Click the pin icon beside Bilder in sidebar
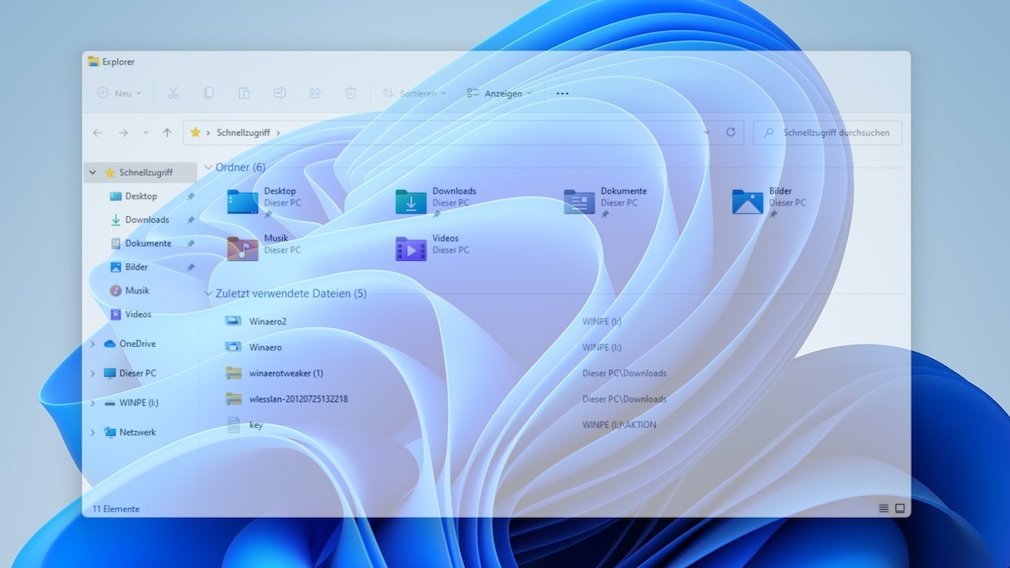The height and width of the screenshot is (568, 1010). pyautogui.click(x=191, y=267)
